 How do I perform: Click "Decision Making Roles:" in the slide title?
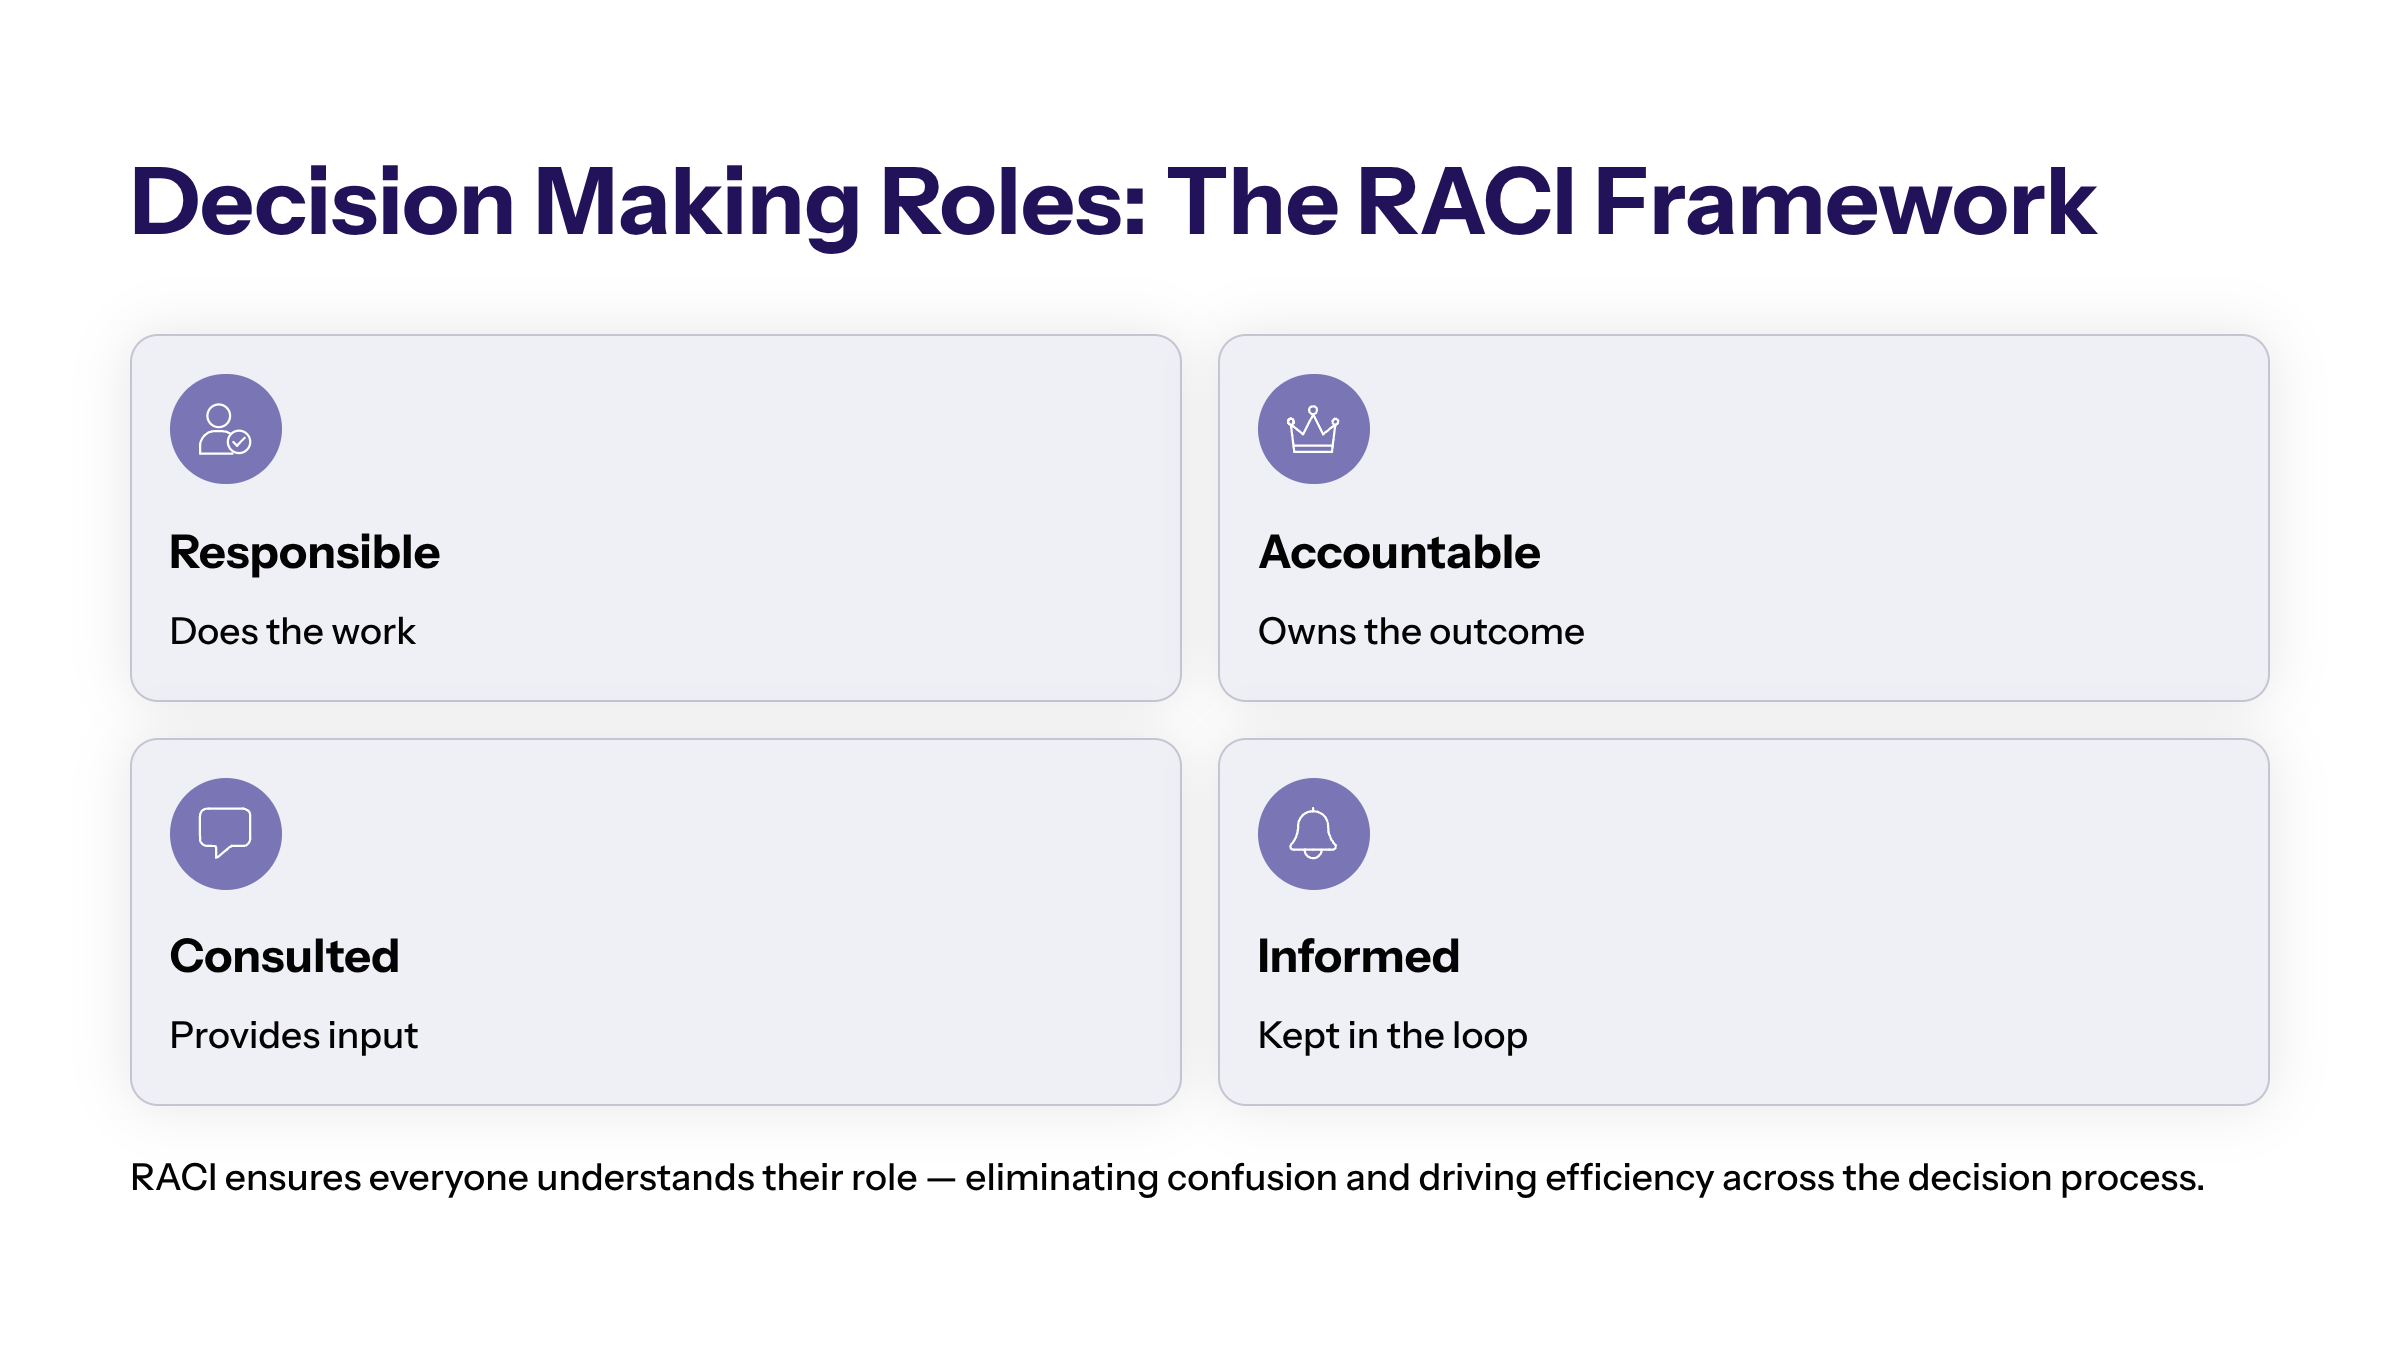[638, 203]
